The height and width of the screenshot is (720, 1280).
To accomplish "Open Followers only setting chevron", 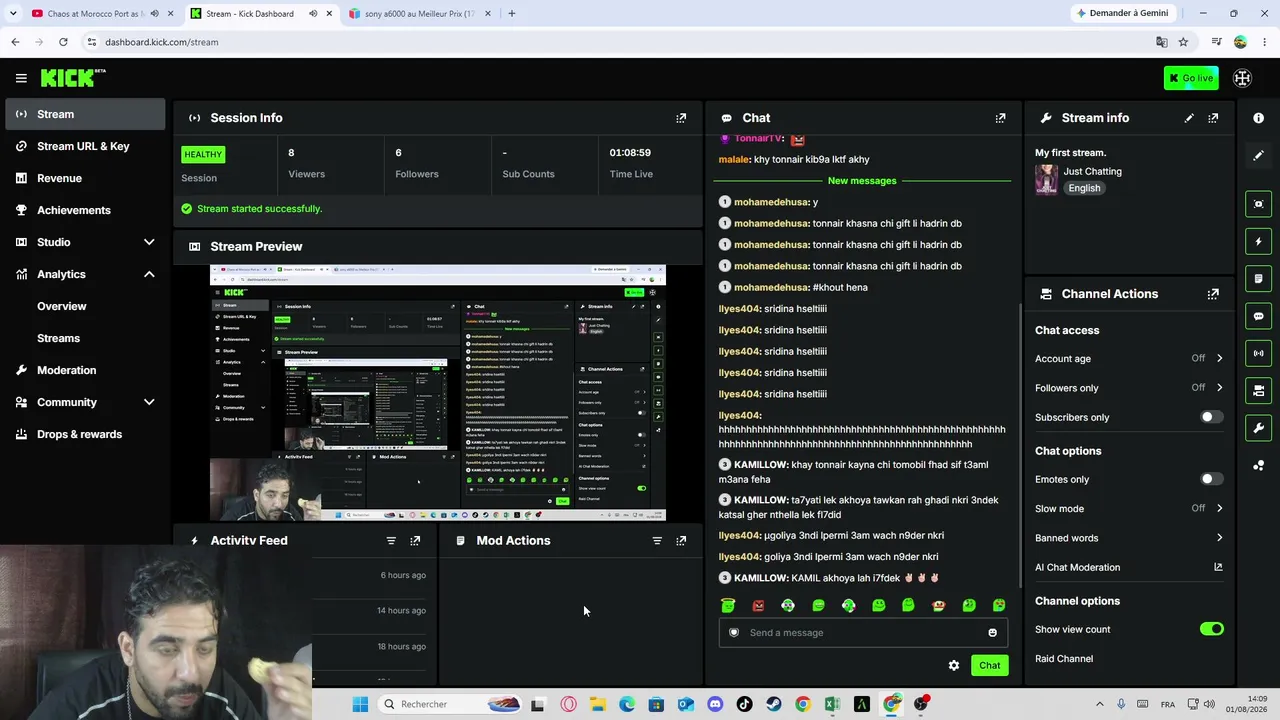I will tap(1219, 388).
